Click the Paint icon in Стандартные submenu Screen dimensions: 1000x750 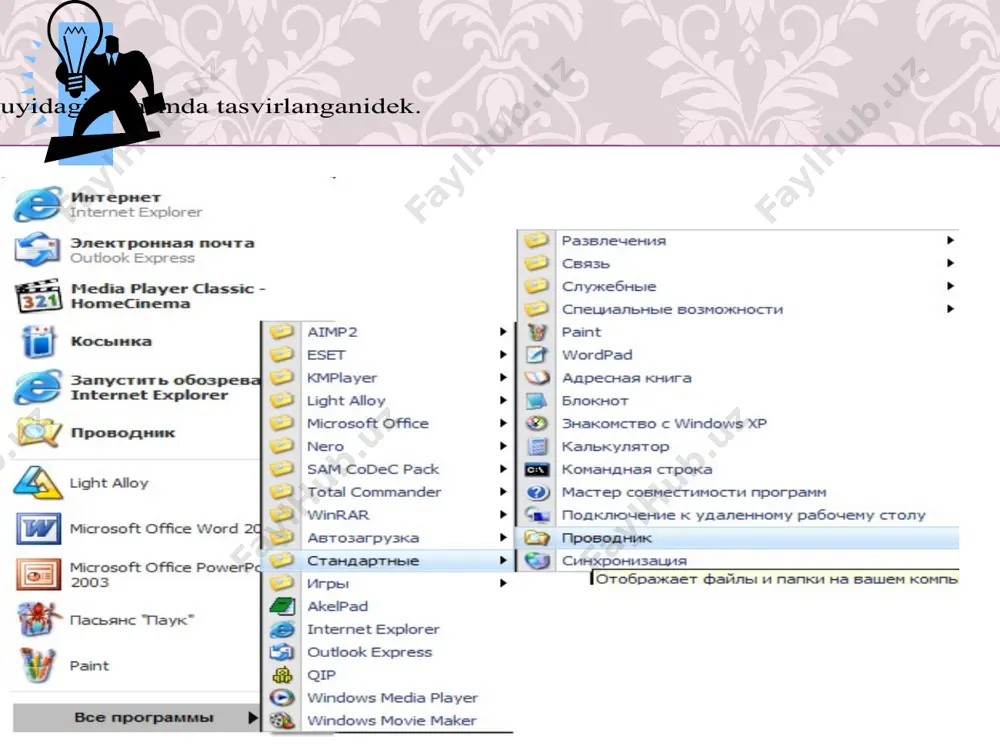tap(537, 332)
